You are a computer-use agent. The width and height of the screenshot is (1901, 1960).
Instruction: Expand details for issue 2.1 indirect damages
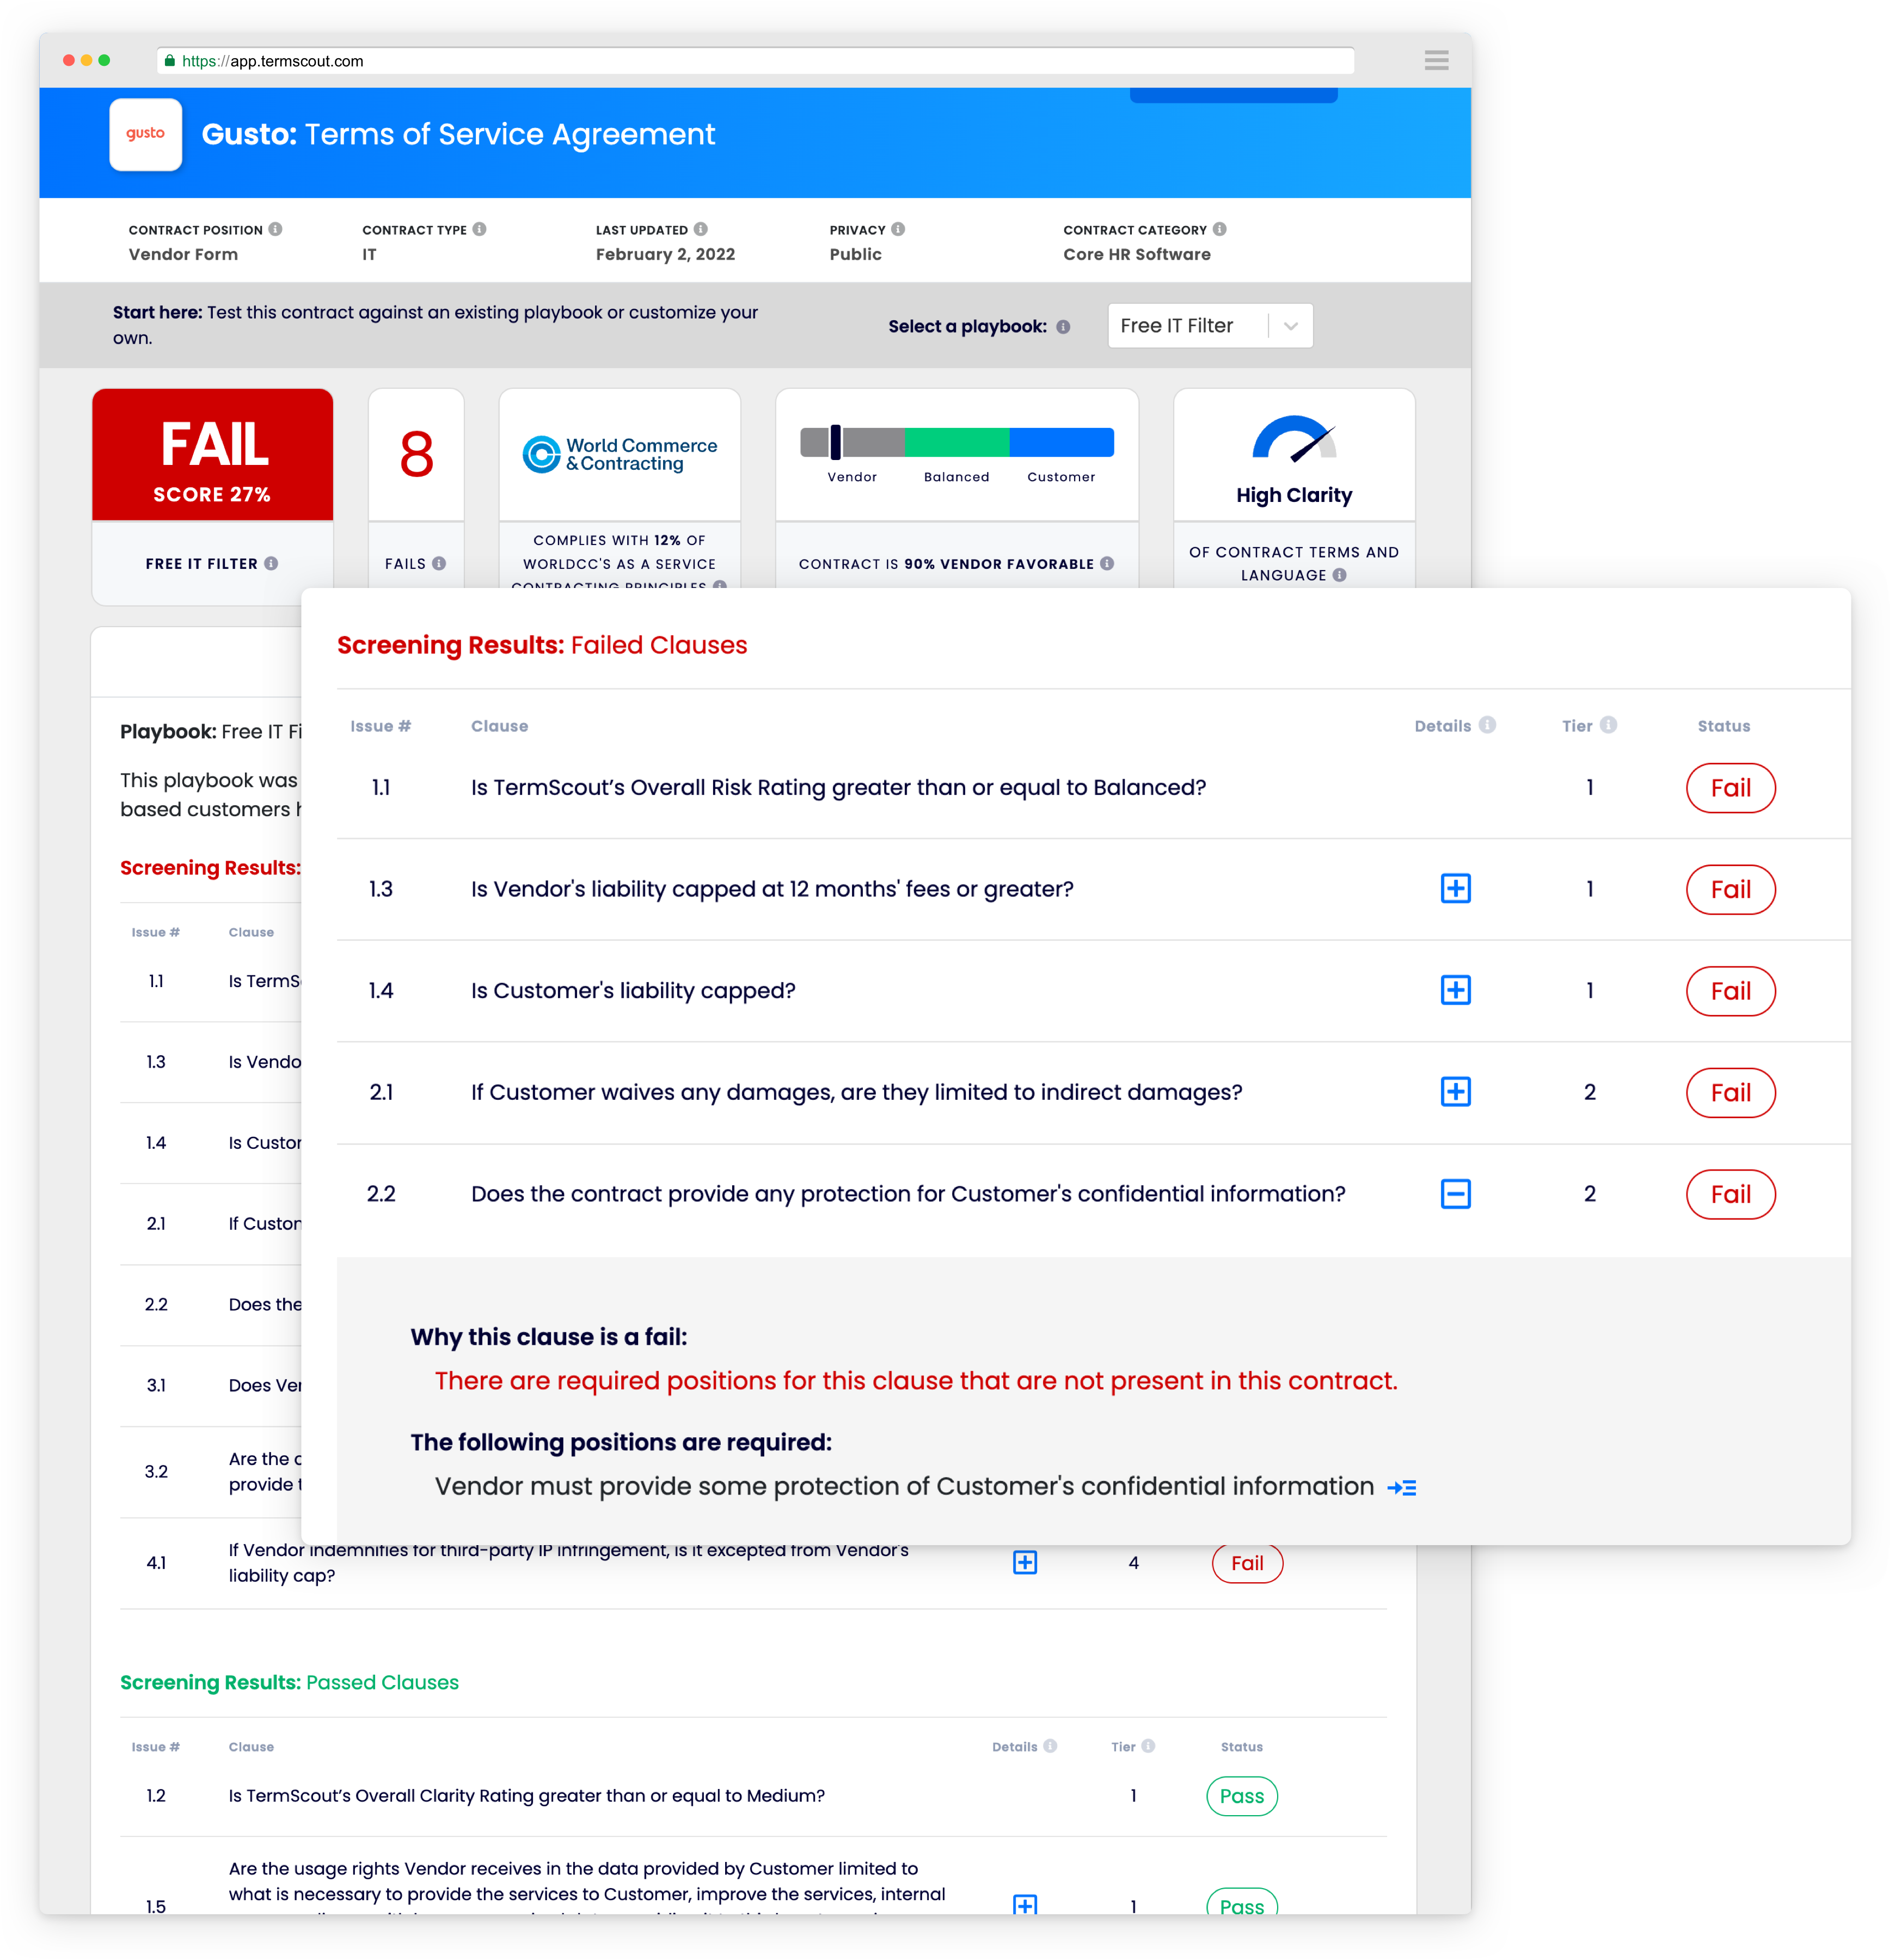[1456, 1092]
